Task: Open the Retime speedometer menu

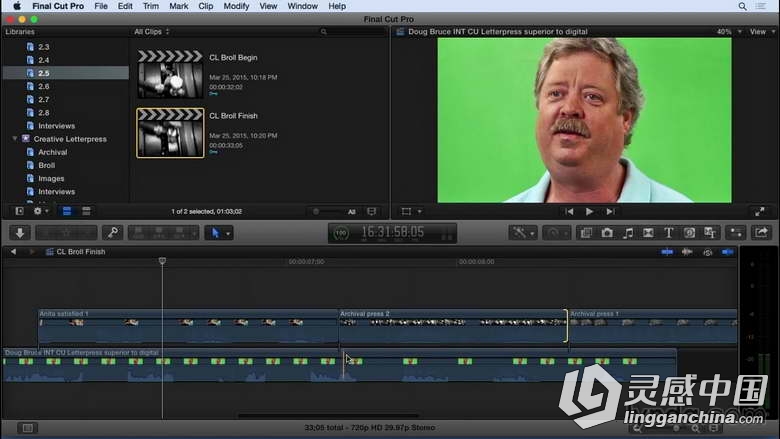Action: [x=556, y=233]
